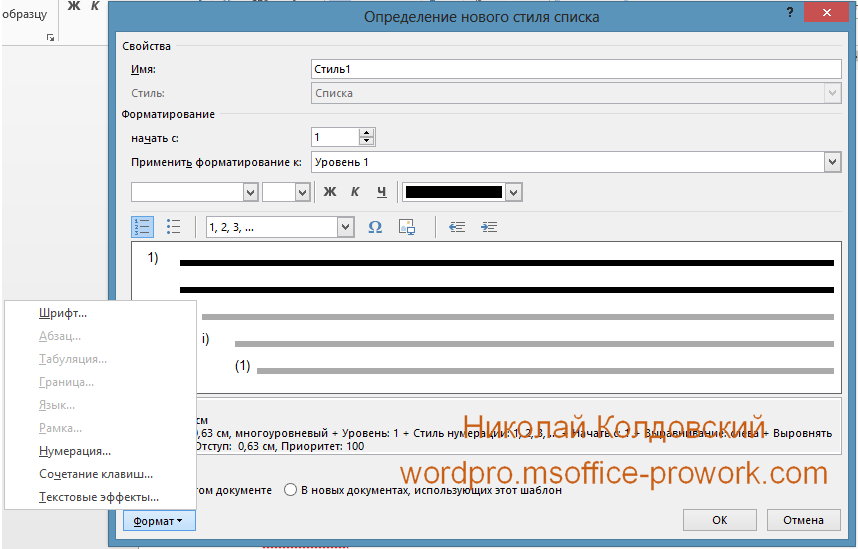
Task: Decrease the start-at value
Action: coord(367,141)
